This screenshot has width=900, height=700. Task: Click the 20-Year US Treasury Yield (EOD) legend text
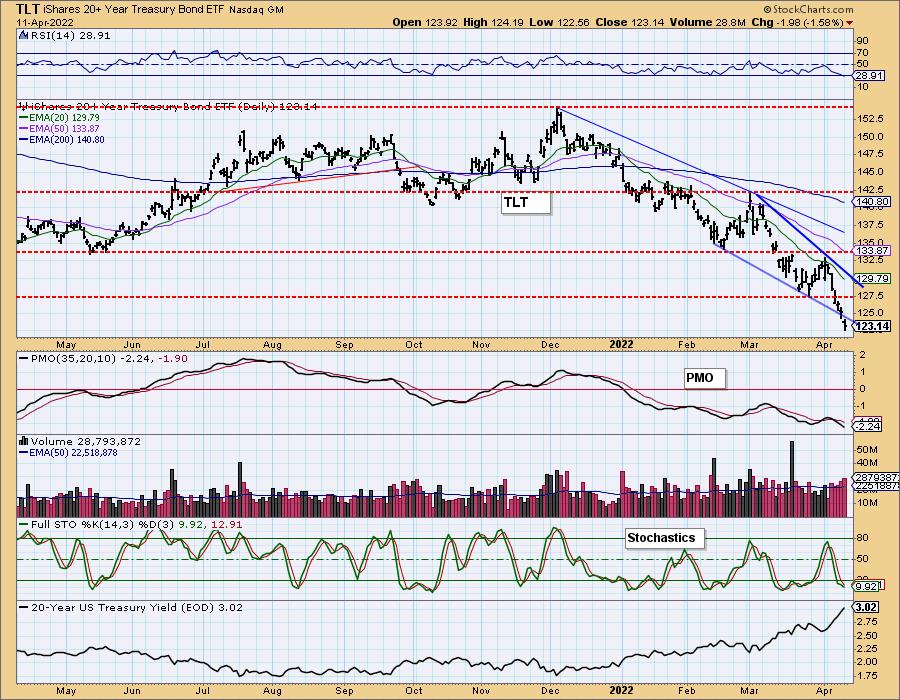point(137,608)
